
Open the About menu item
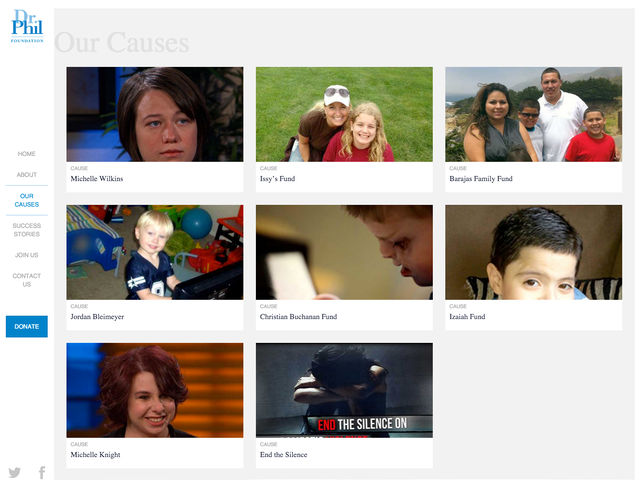coord(27,174)
